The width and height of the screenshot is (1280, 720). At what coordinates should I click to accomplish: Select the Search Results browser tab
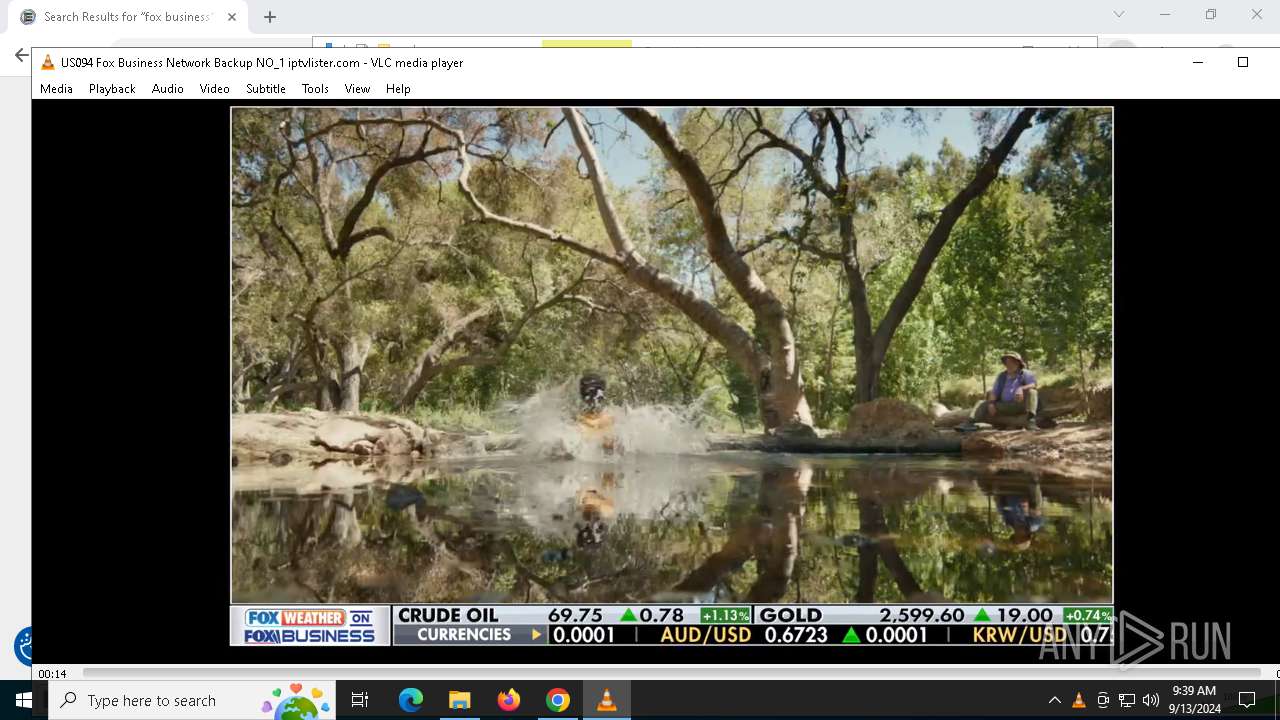click(x=127, y=17)
